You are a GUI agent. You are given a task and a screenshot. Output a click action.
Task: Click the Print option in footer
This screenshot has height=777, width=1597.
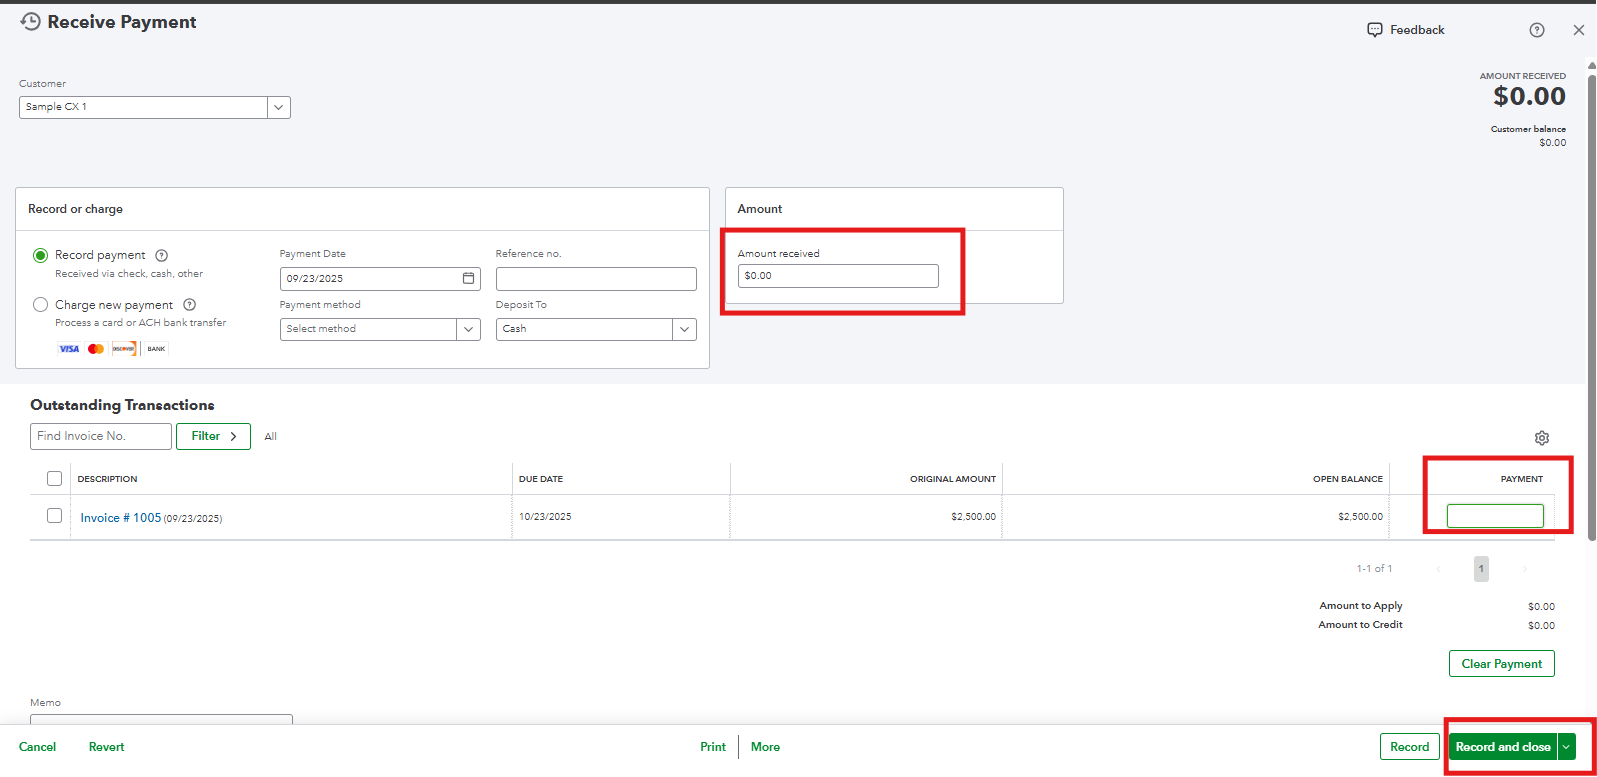(713, 747)
